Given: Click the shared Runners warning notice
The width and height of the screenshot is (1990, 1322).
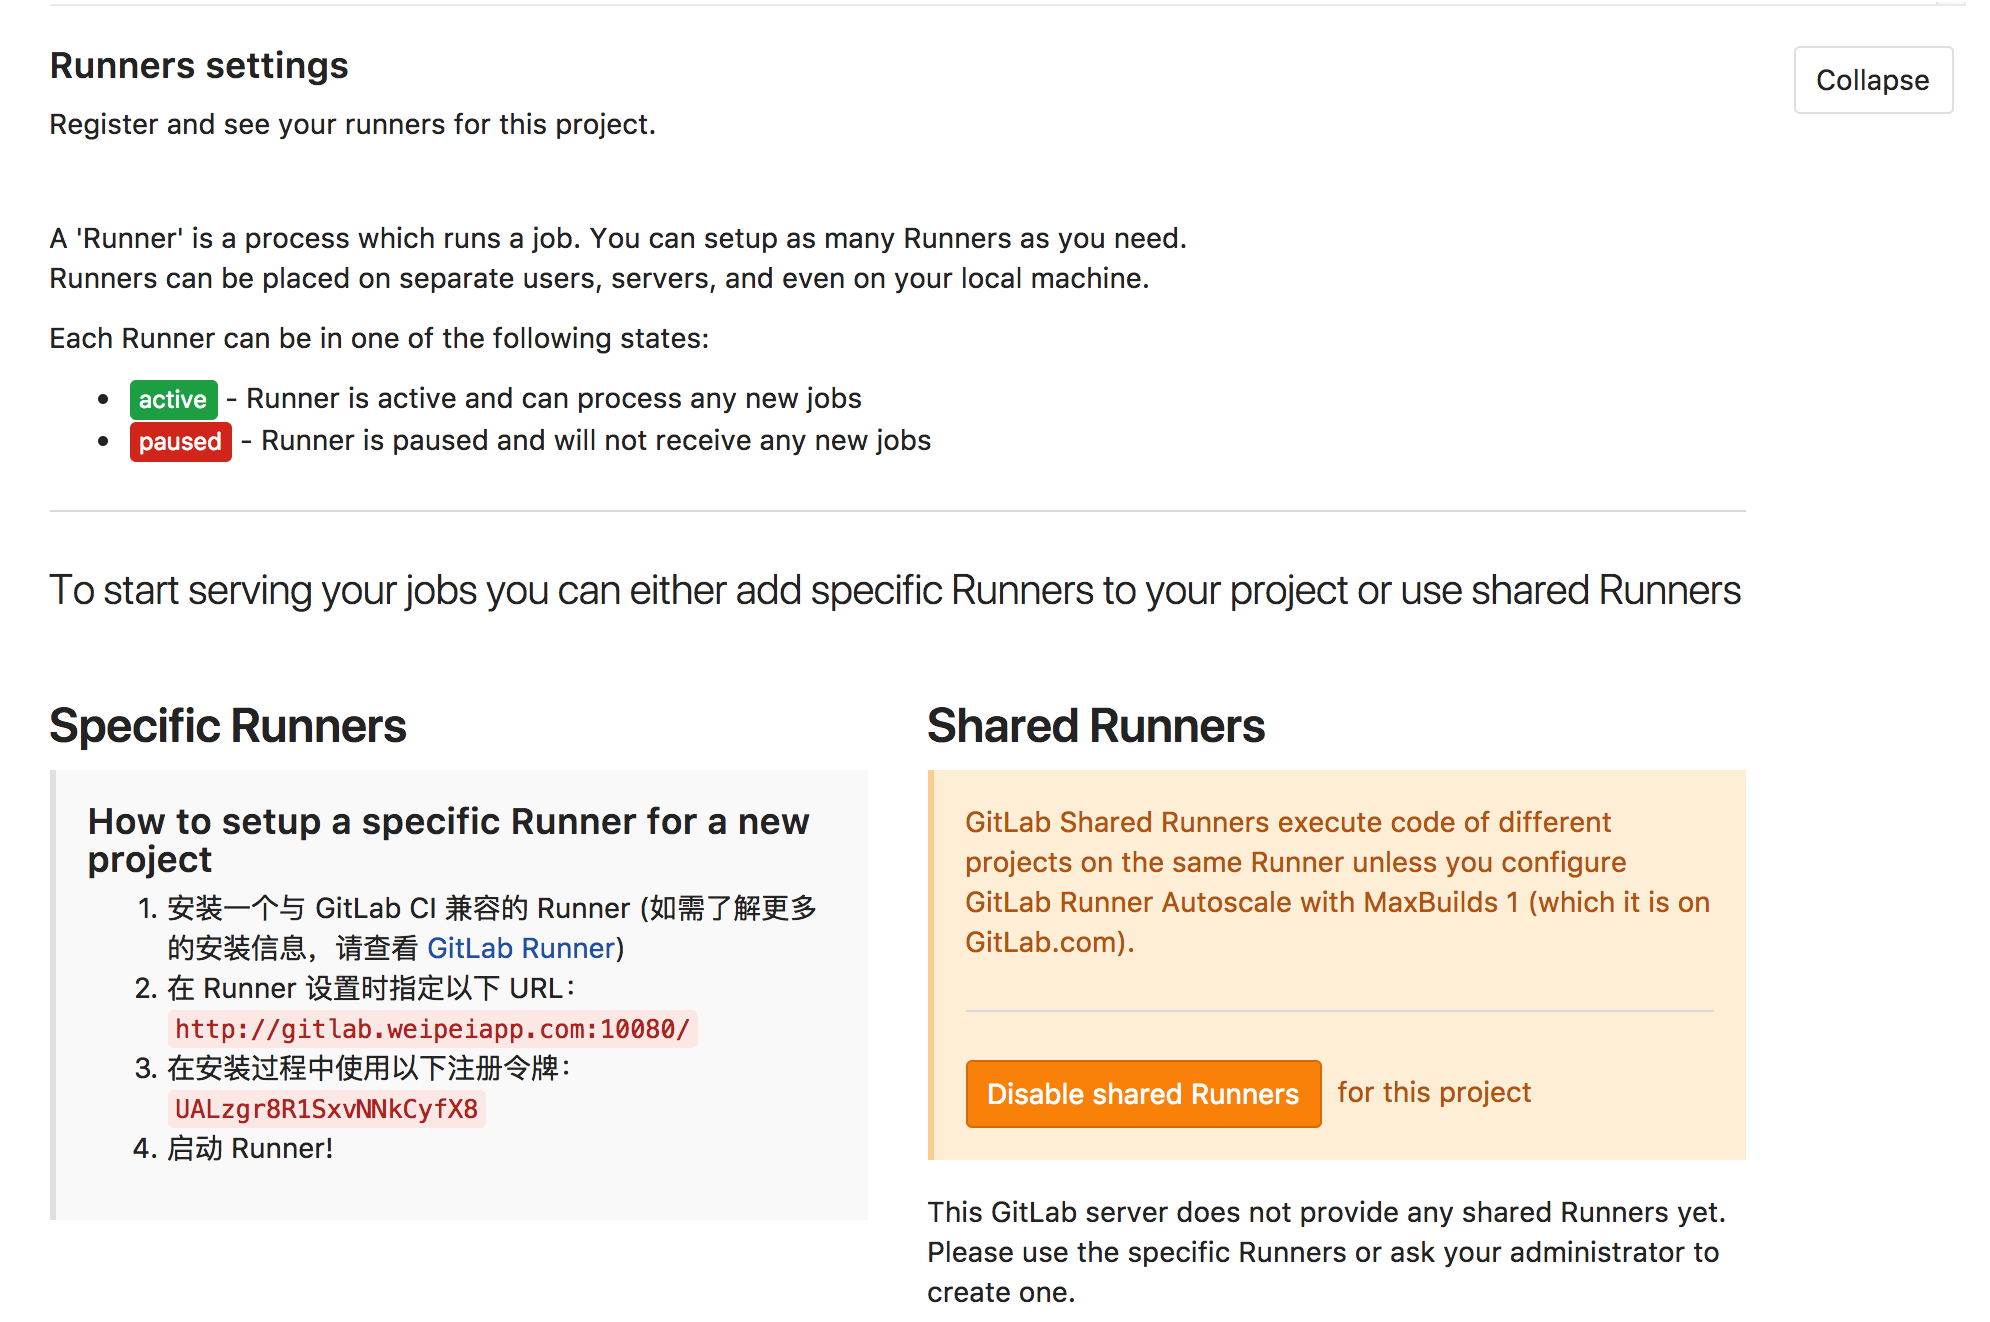Looking at the screenshot, I should [x=1336, y=881].
